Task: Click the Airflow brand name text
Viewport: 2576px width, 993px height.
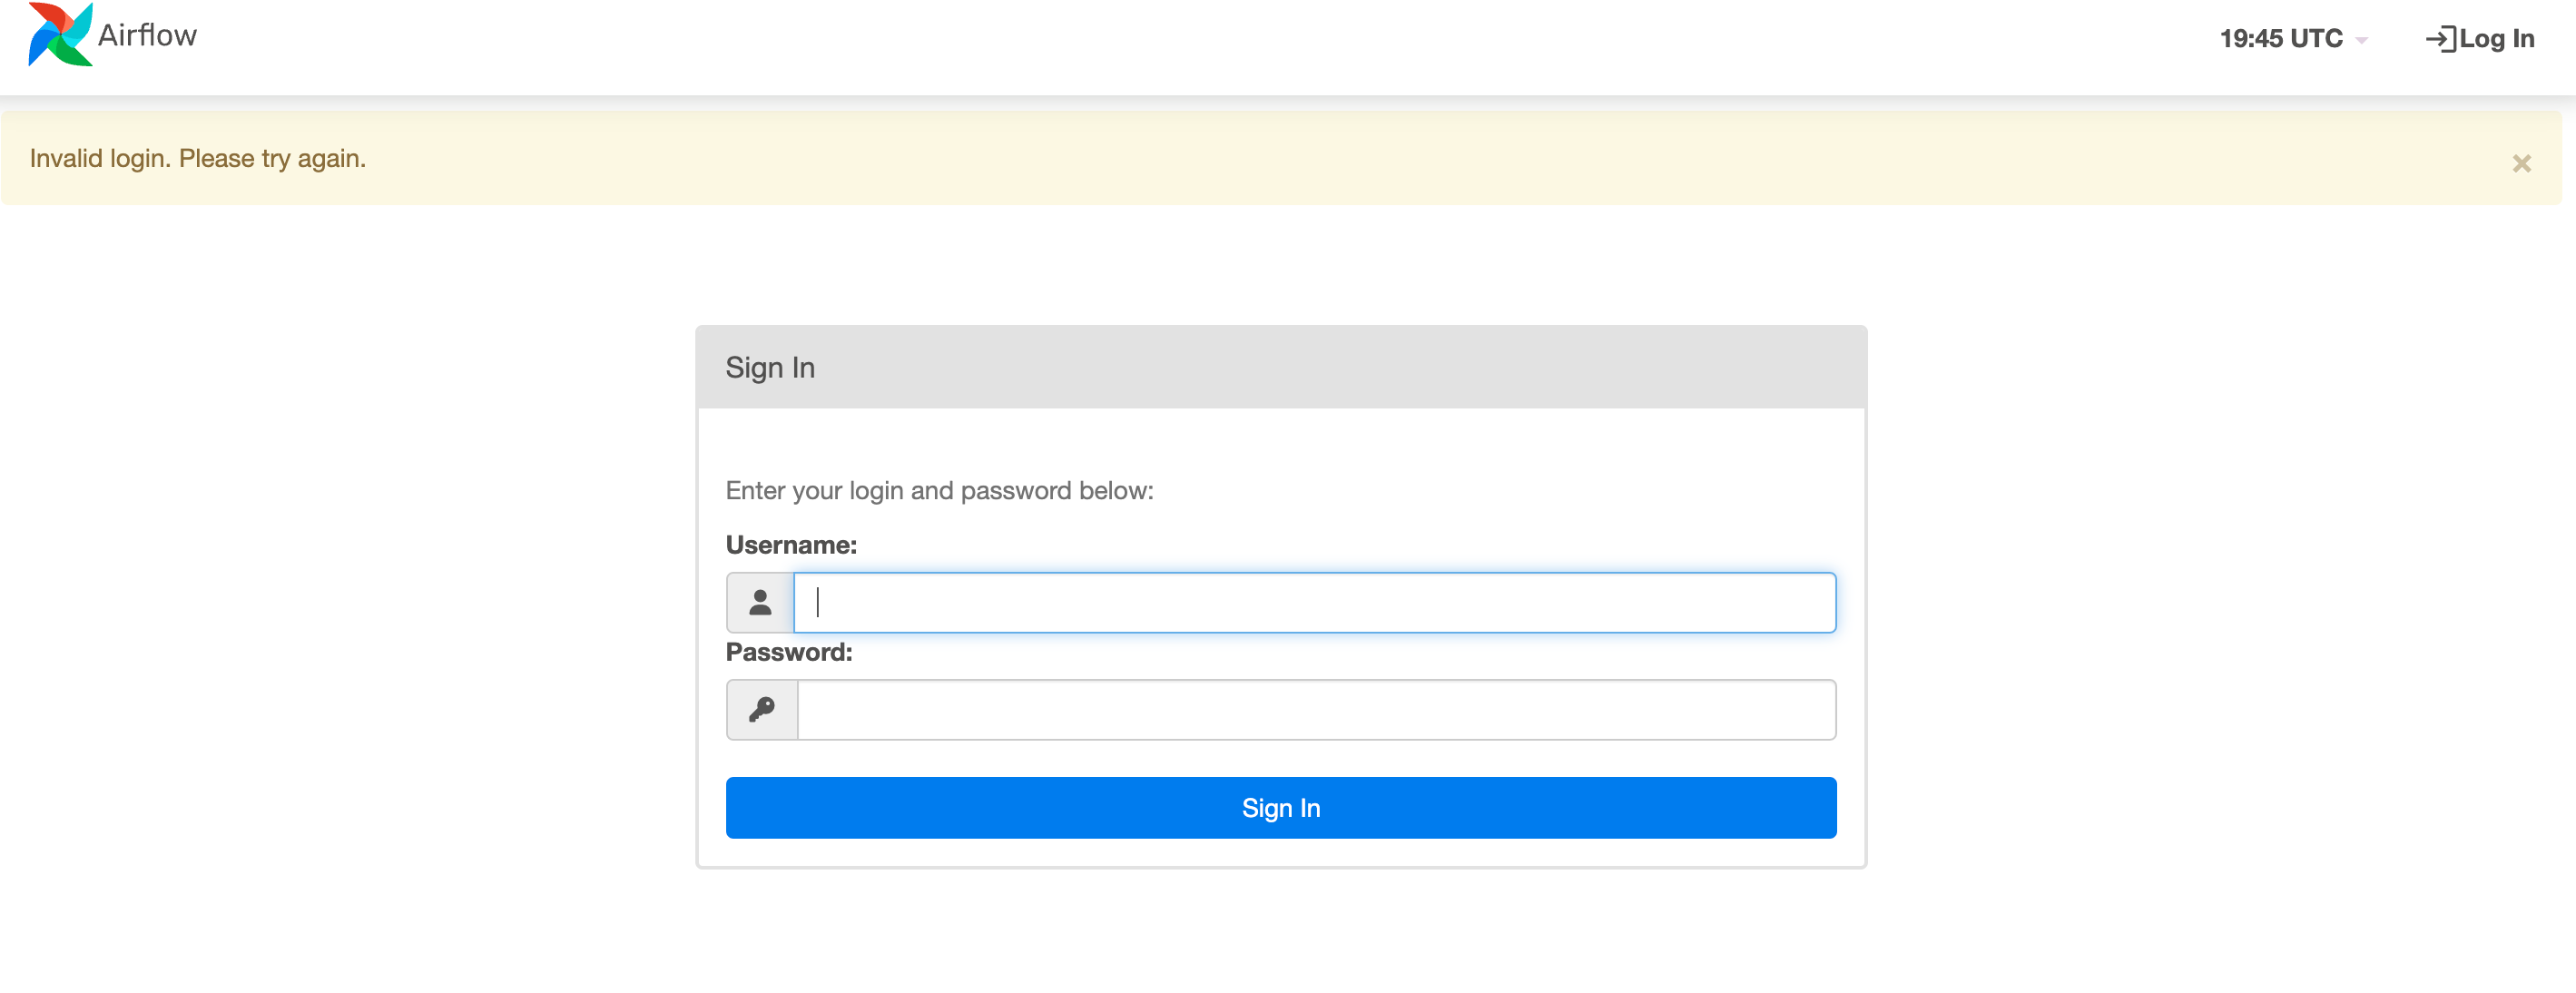Action: point(147,36)
